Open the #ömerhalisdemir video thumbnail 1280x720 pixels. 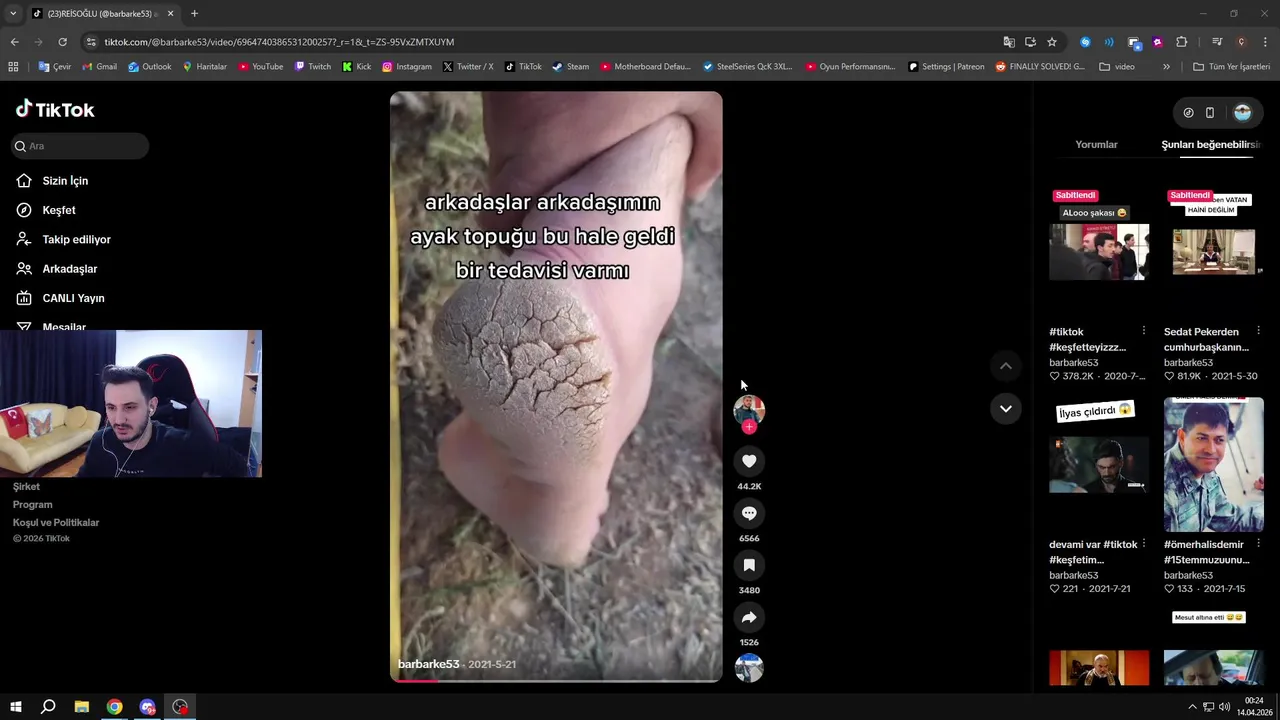pyautogui.click(x=1213, y=465)
